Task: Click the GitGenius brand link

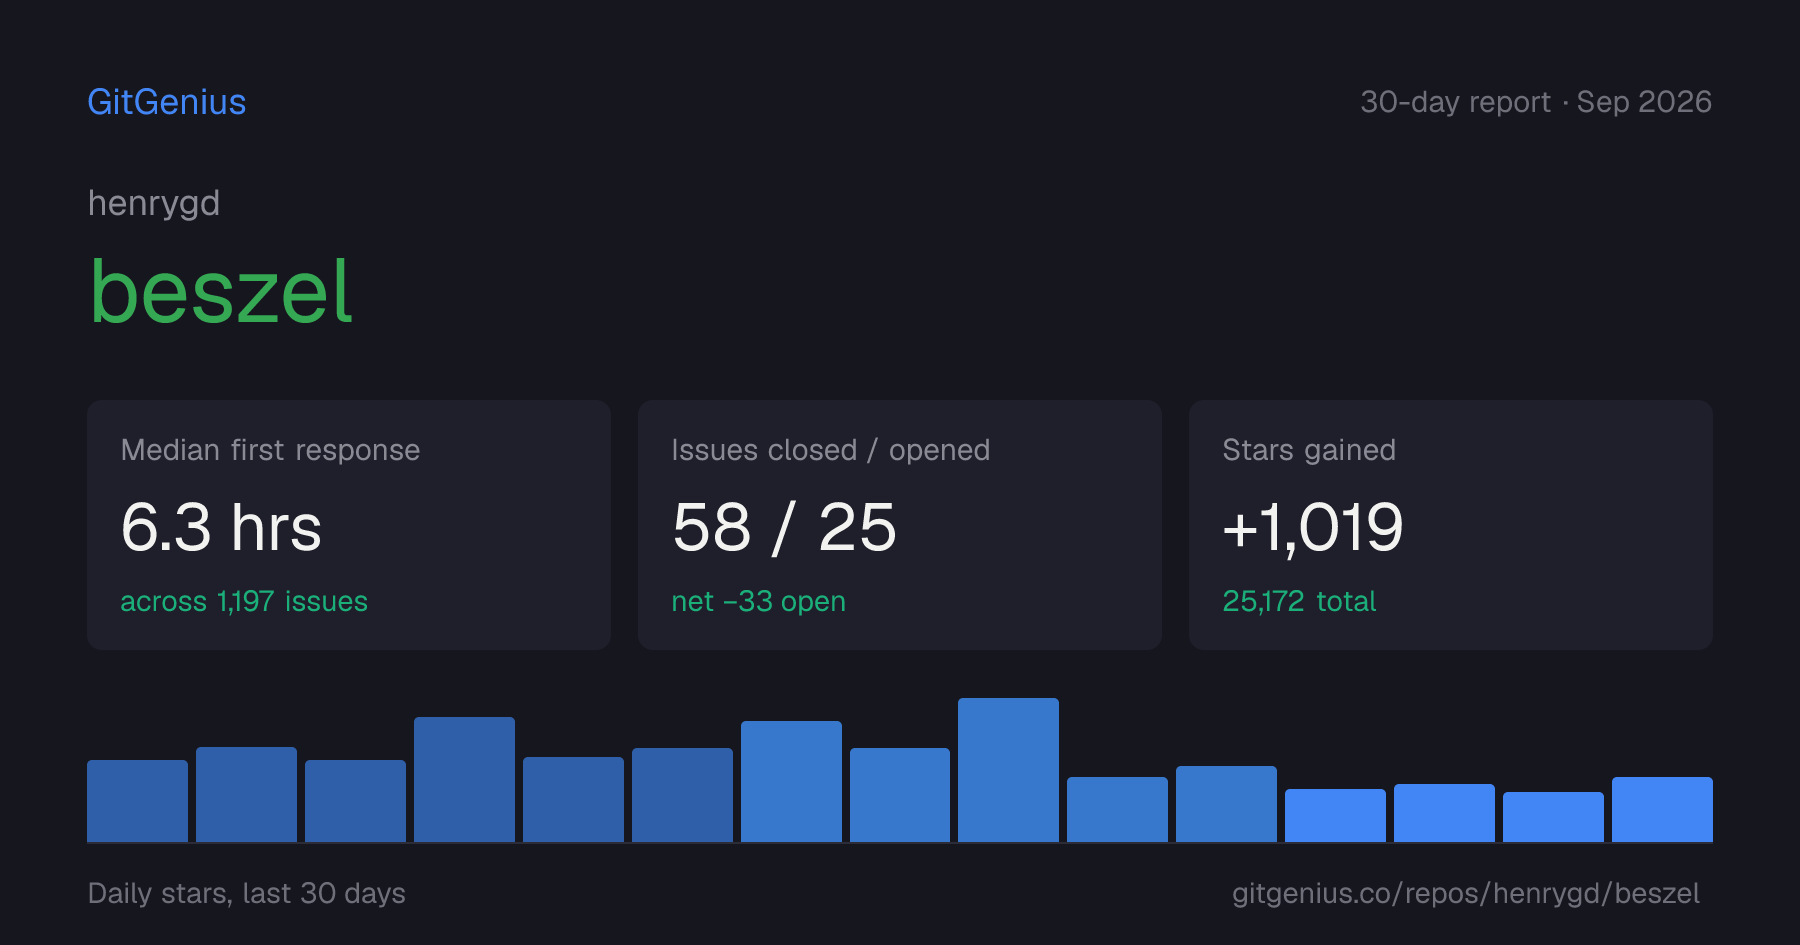Action: pyautogui.click(x=167, y=102)
